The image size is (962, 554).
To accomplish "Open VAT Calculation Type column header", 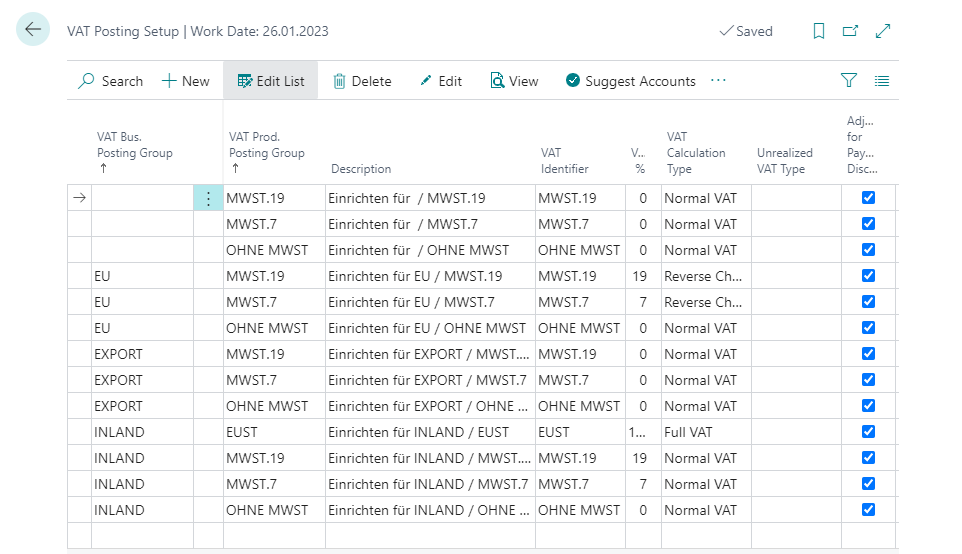I will [696, 153].
